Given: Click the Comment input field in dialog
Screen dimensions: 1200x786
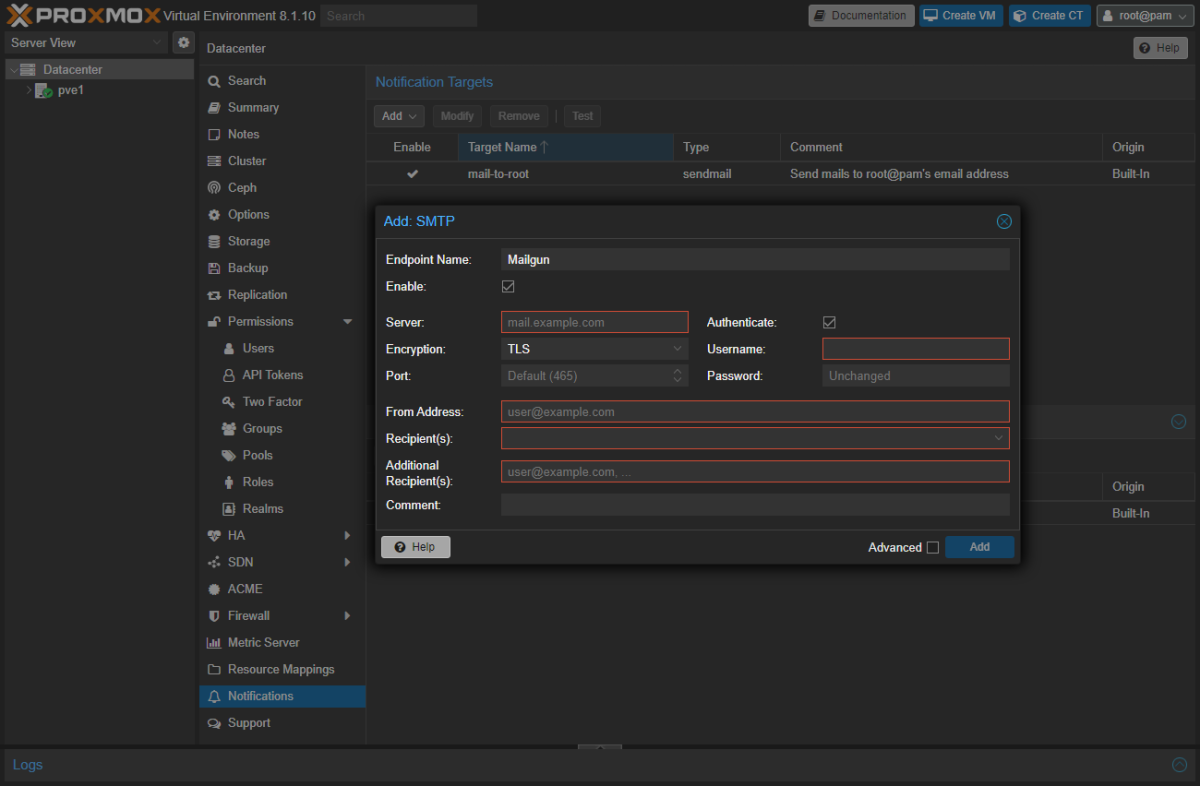Looking at the screenshot, I should [755, 505].
